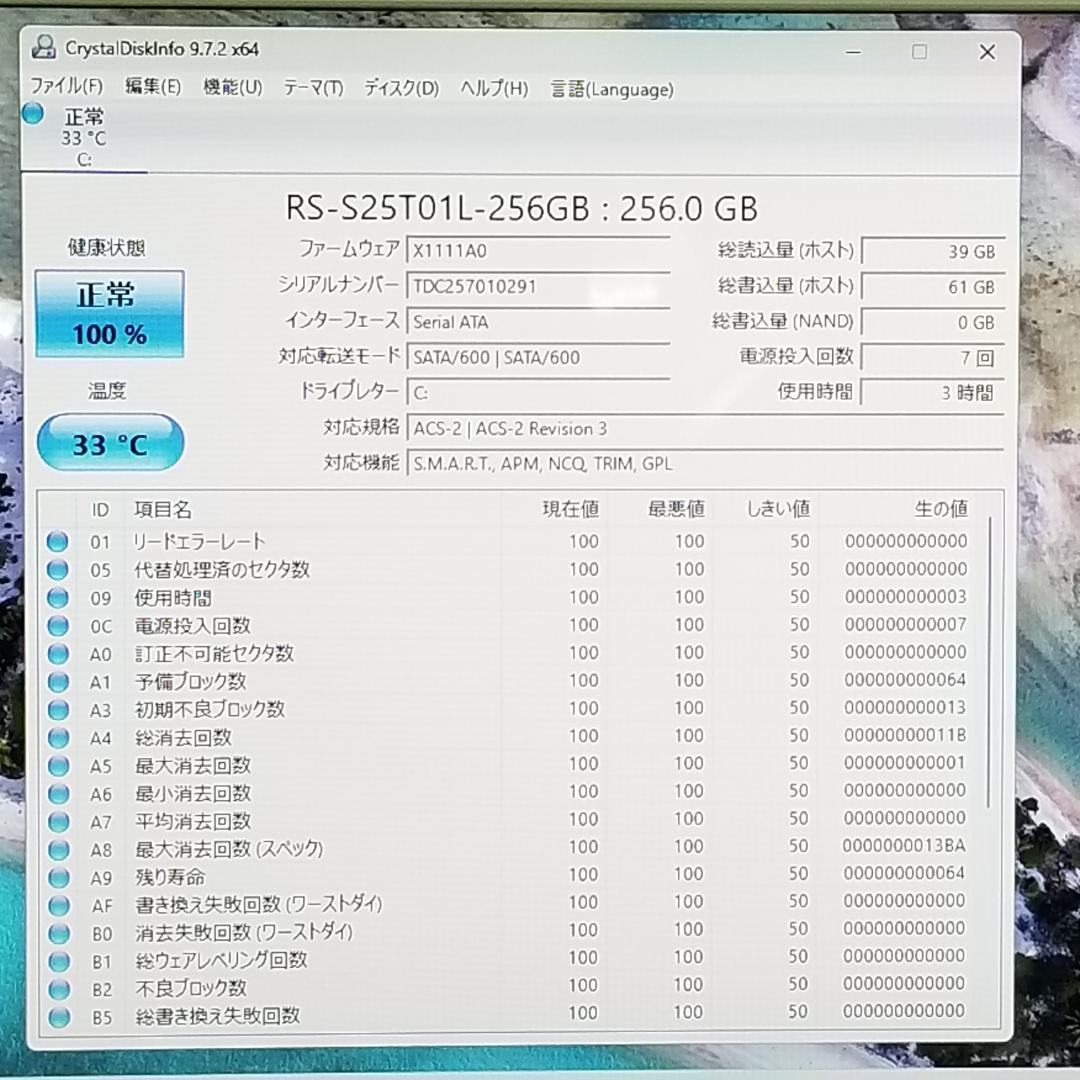Screen dimensions: 1080x1080
Task: Click the 正常 100 % health status button
Action: (110, 314)
